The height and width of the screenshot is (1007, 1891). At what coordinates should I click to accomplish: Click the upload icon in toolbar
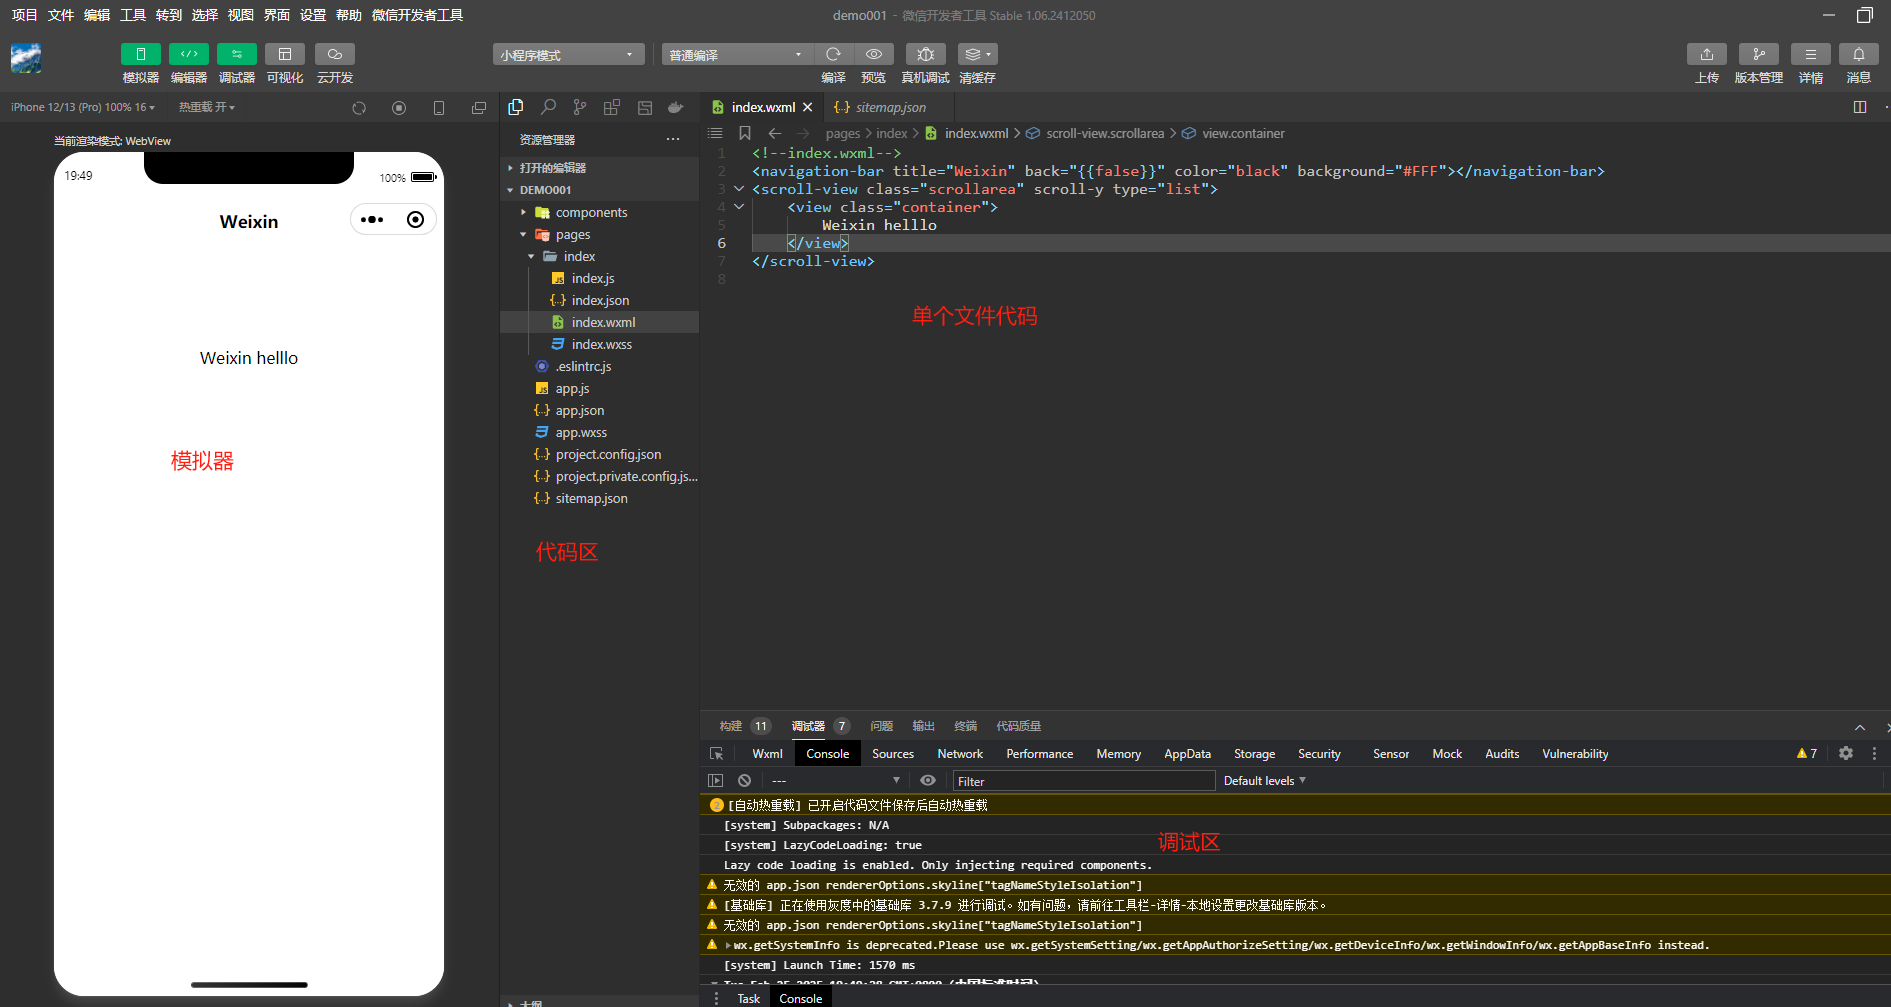point(1706,54)
